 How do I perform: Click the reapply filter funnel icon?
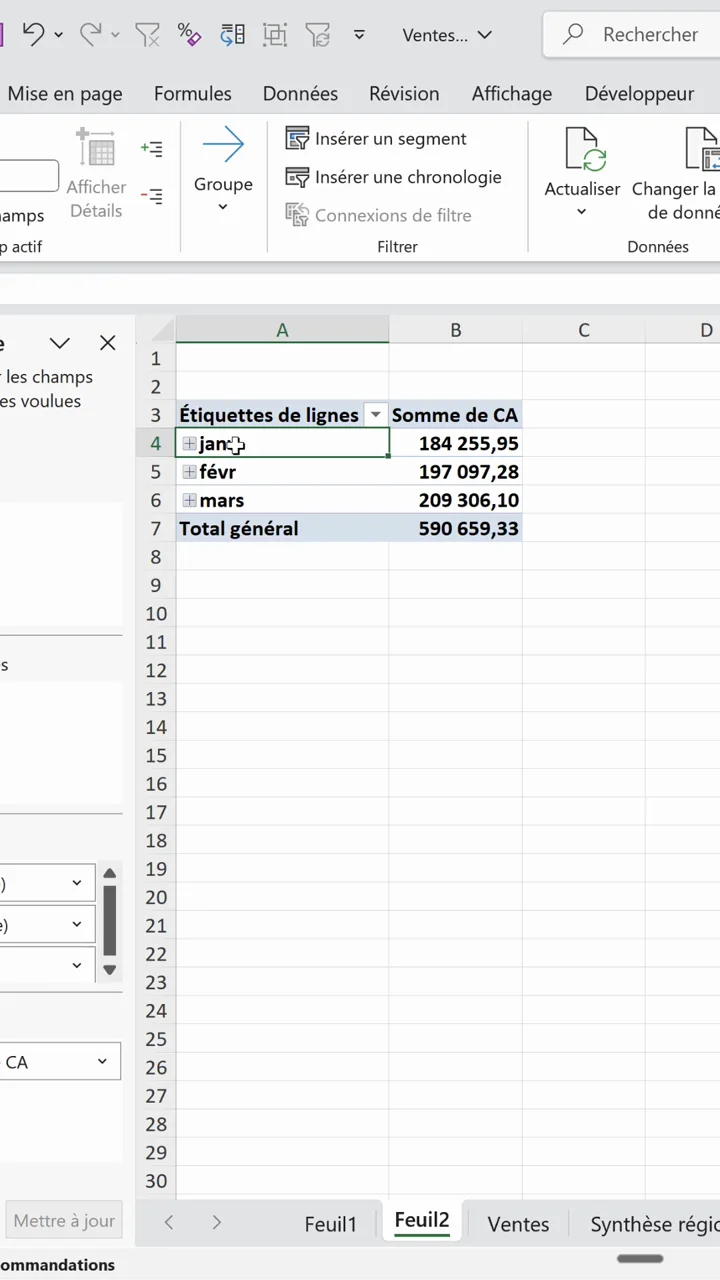[318, 35]
